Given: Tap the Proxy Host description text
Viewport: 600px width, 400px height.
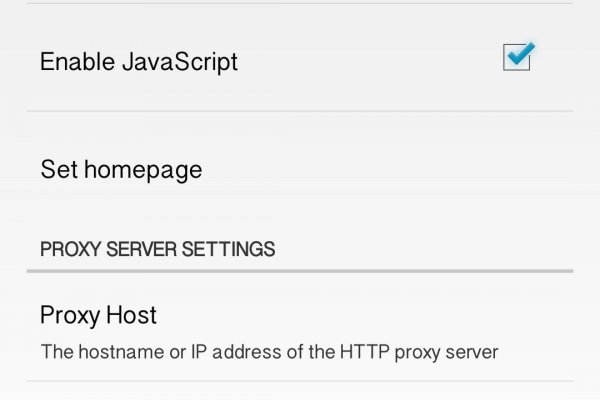Looking at the screenshot, I should coord(268,352).
